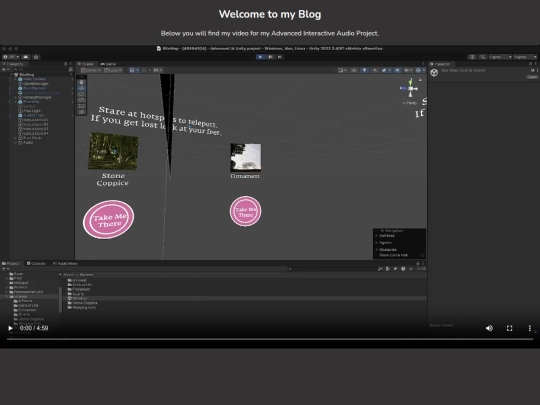Select the Rect tool in the scene overlay
540x405 pixels.
click(82, 106)
